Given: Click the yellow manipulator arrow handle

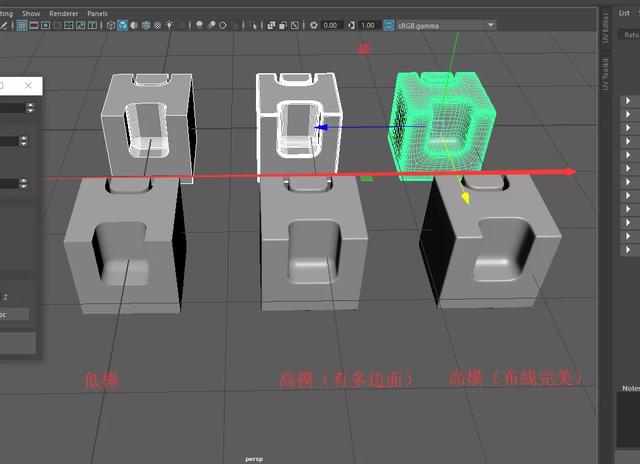Looking at the screenshot, I should click(465, 198).
